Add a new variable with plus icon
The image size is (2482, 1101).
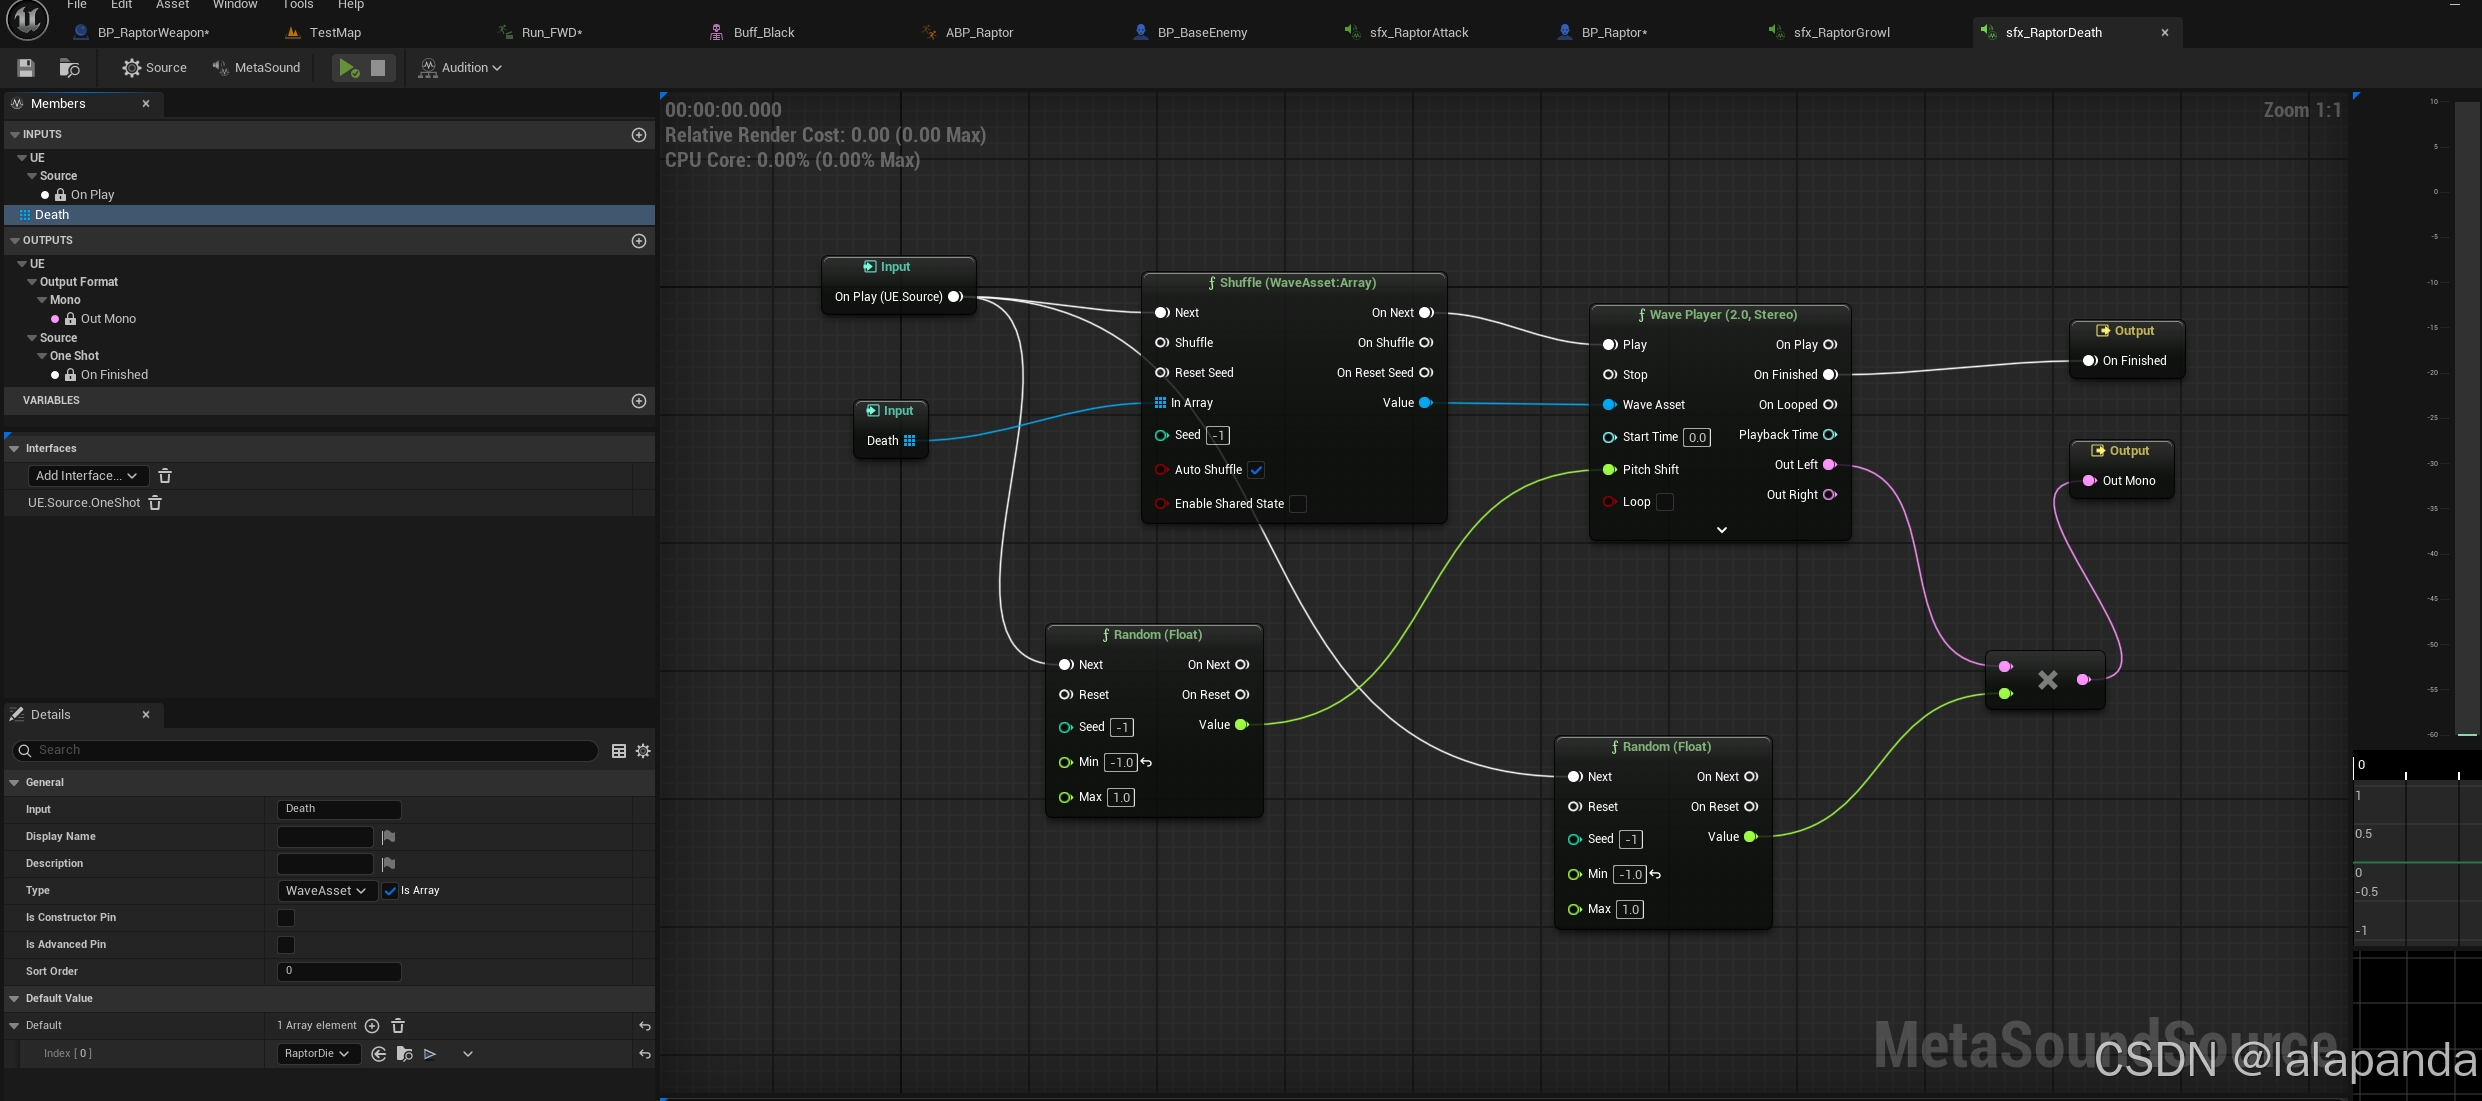pyautogui.click(x=639, y=401)
